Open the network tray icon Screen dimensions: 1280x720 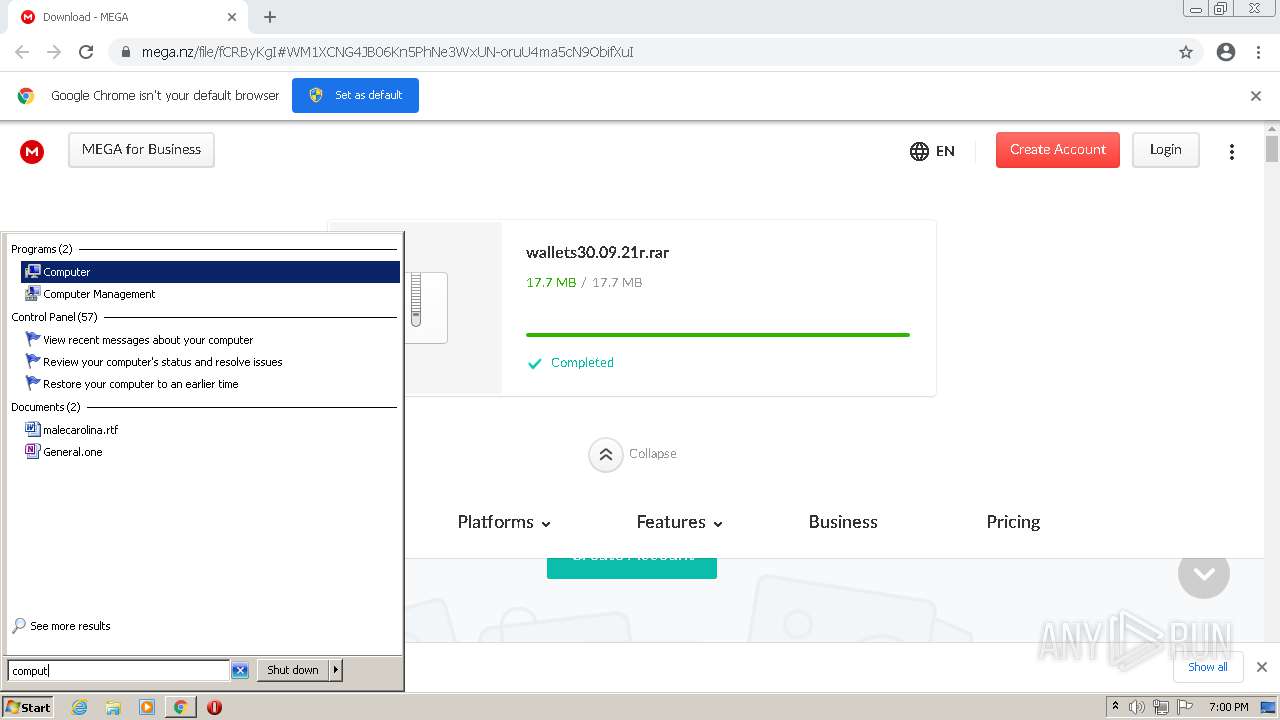(1161, 707)
